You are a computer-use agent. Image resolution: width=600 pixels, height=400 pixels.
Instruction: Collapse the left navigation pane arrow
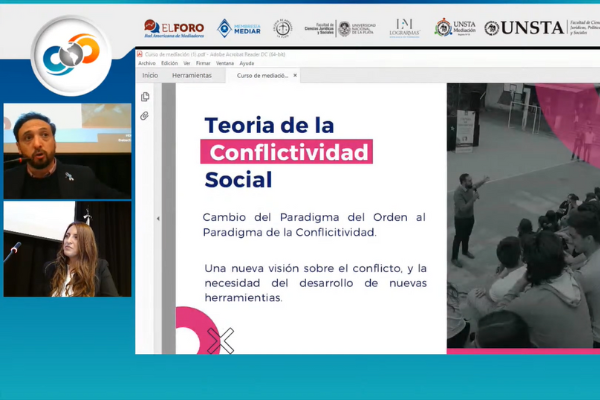[157, 218]
